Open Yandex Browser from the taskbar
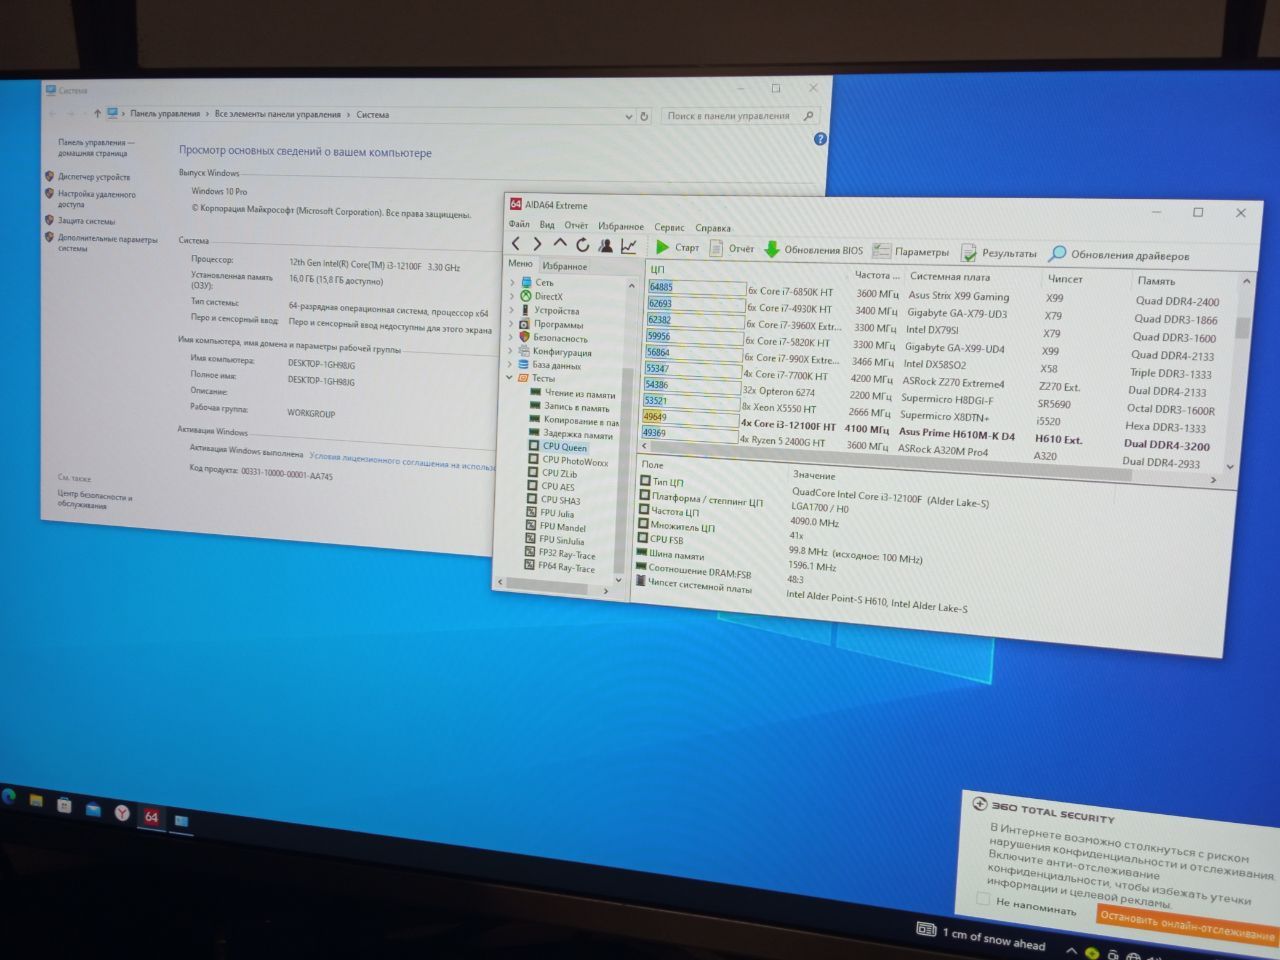This screenshot has width=1280, height=960. tap(121, 813)
